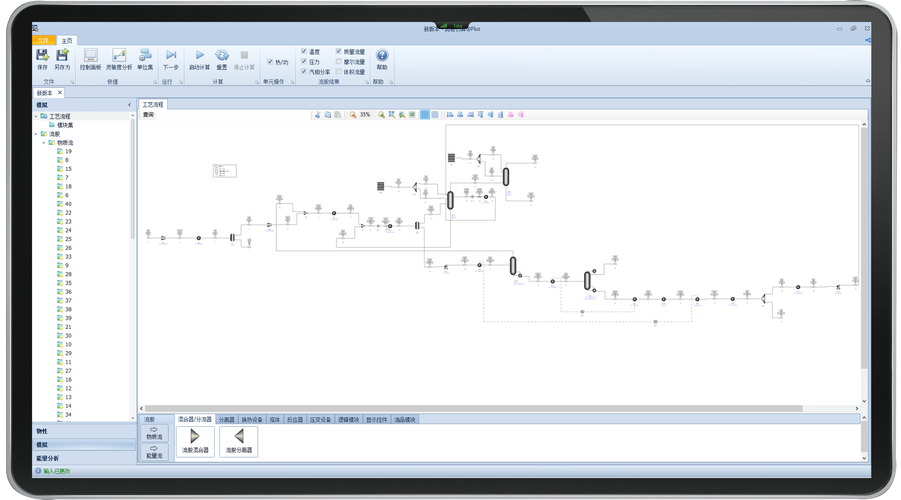Viewport: 901px width, 500px height.
Task: Switch to the 主页 home tab
Action: pyautogui.click(x=67, y=41)
